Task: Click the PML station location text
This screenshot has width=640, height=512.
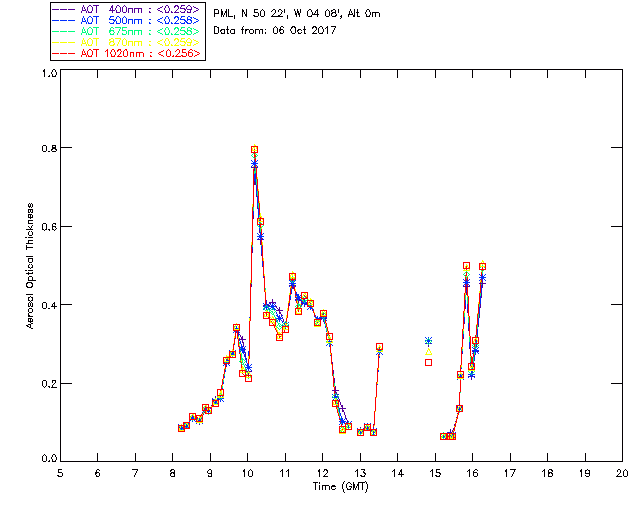Action: coord(297,14)
